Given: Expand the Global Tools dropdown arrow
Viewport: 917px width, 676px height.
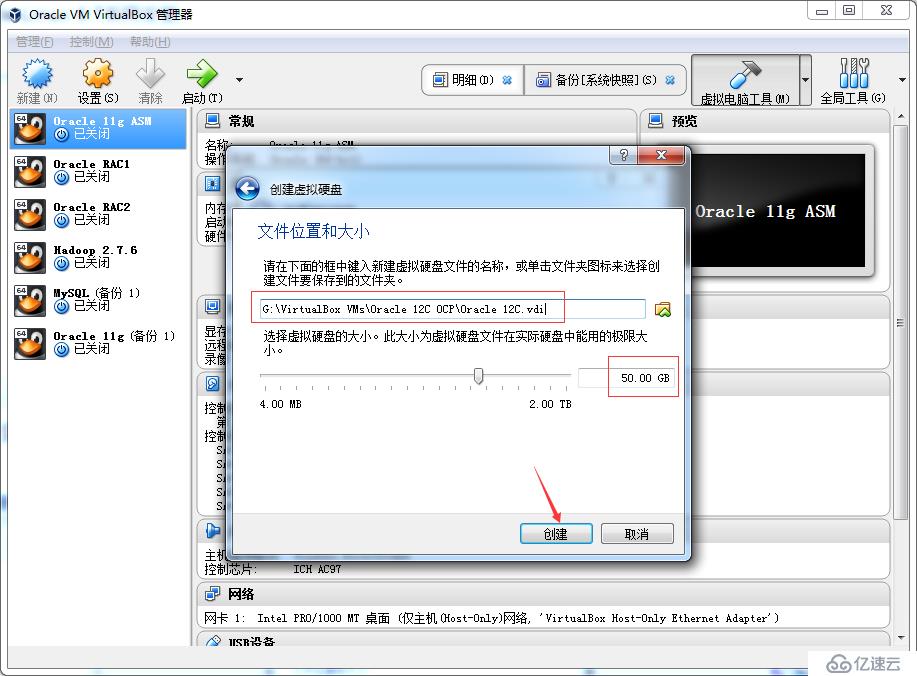Looking at the screenshot, I should pyautogui.click(x=902, y=80).
